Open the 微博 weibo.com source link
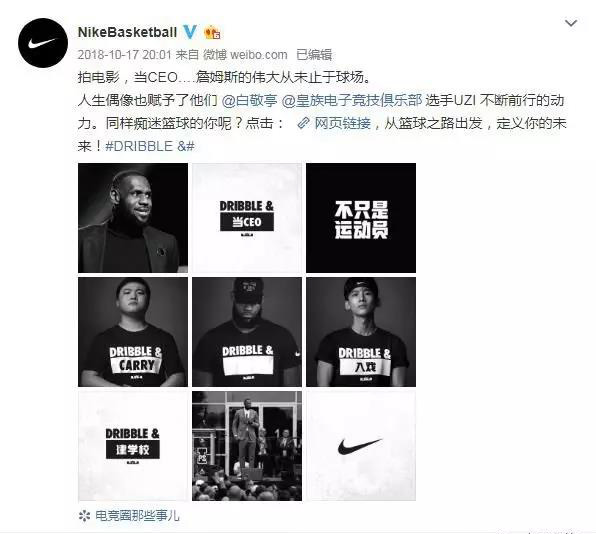The width and height of the screenshot is (596, 534). point(245,55)
